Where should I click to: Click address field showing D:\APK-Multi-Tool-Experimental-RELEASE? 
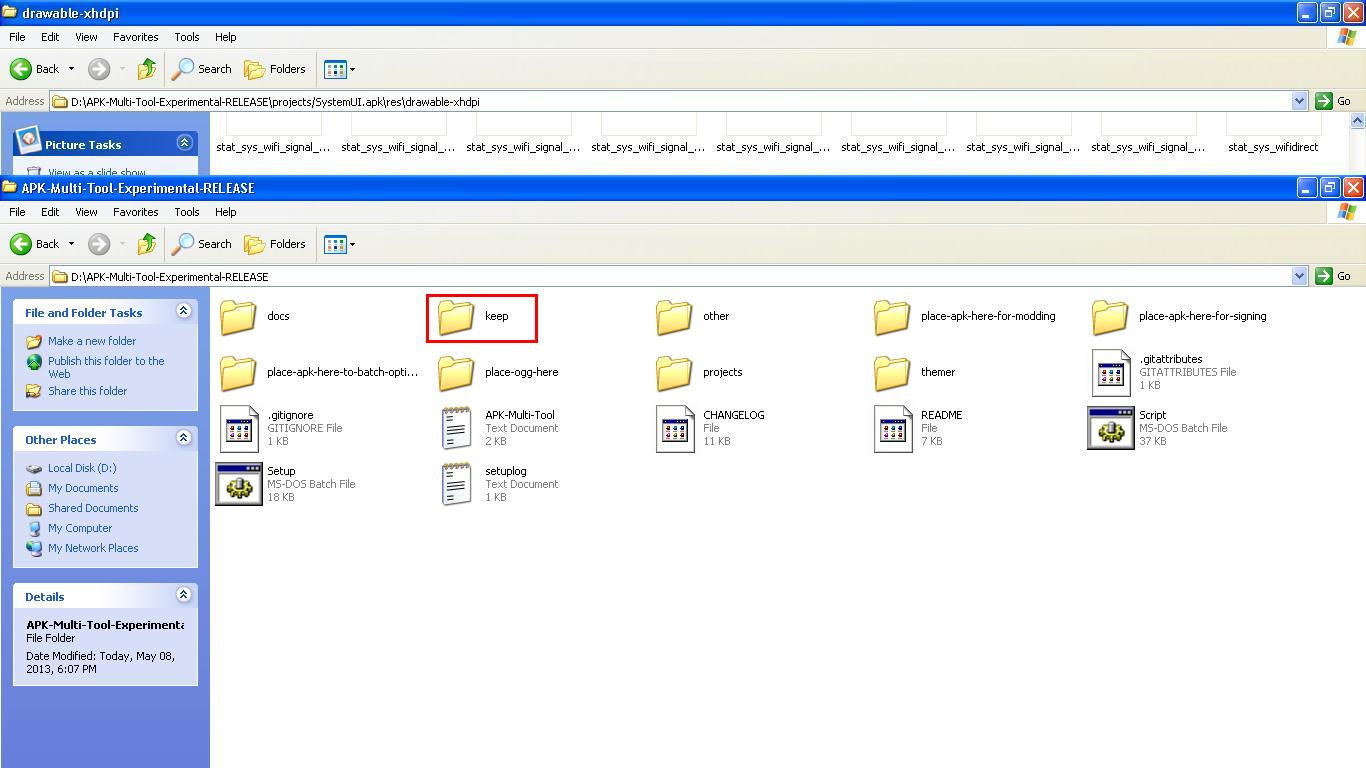[x=670, y=276]
